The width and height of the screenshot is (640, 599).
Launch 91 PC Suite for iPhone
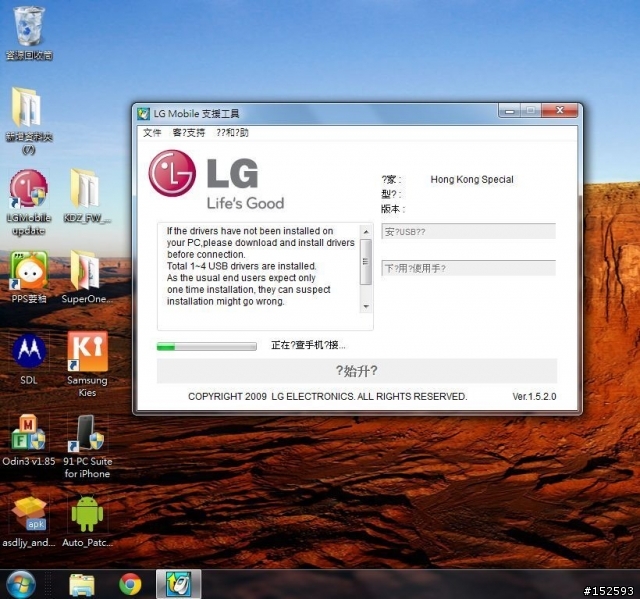pos(87,433)
